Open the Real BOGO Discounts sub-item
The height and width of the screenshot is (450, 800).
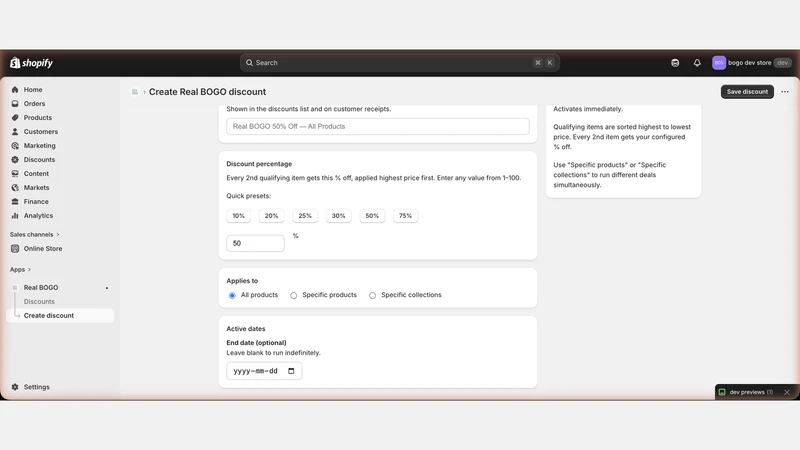pyautogui.click(x=39, y=302)
